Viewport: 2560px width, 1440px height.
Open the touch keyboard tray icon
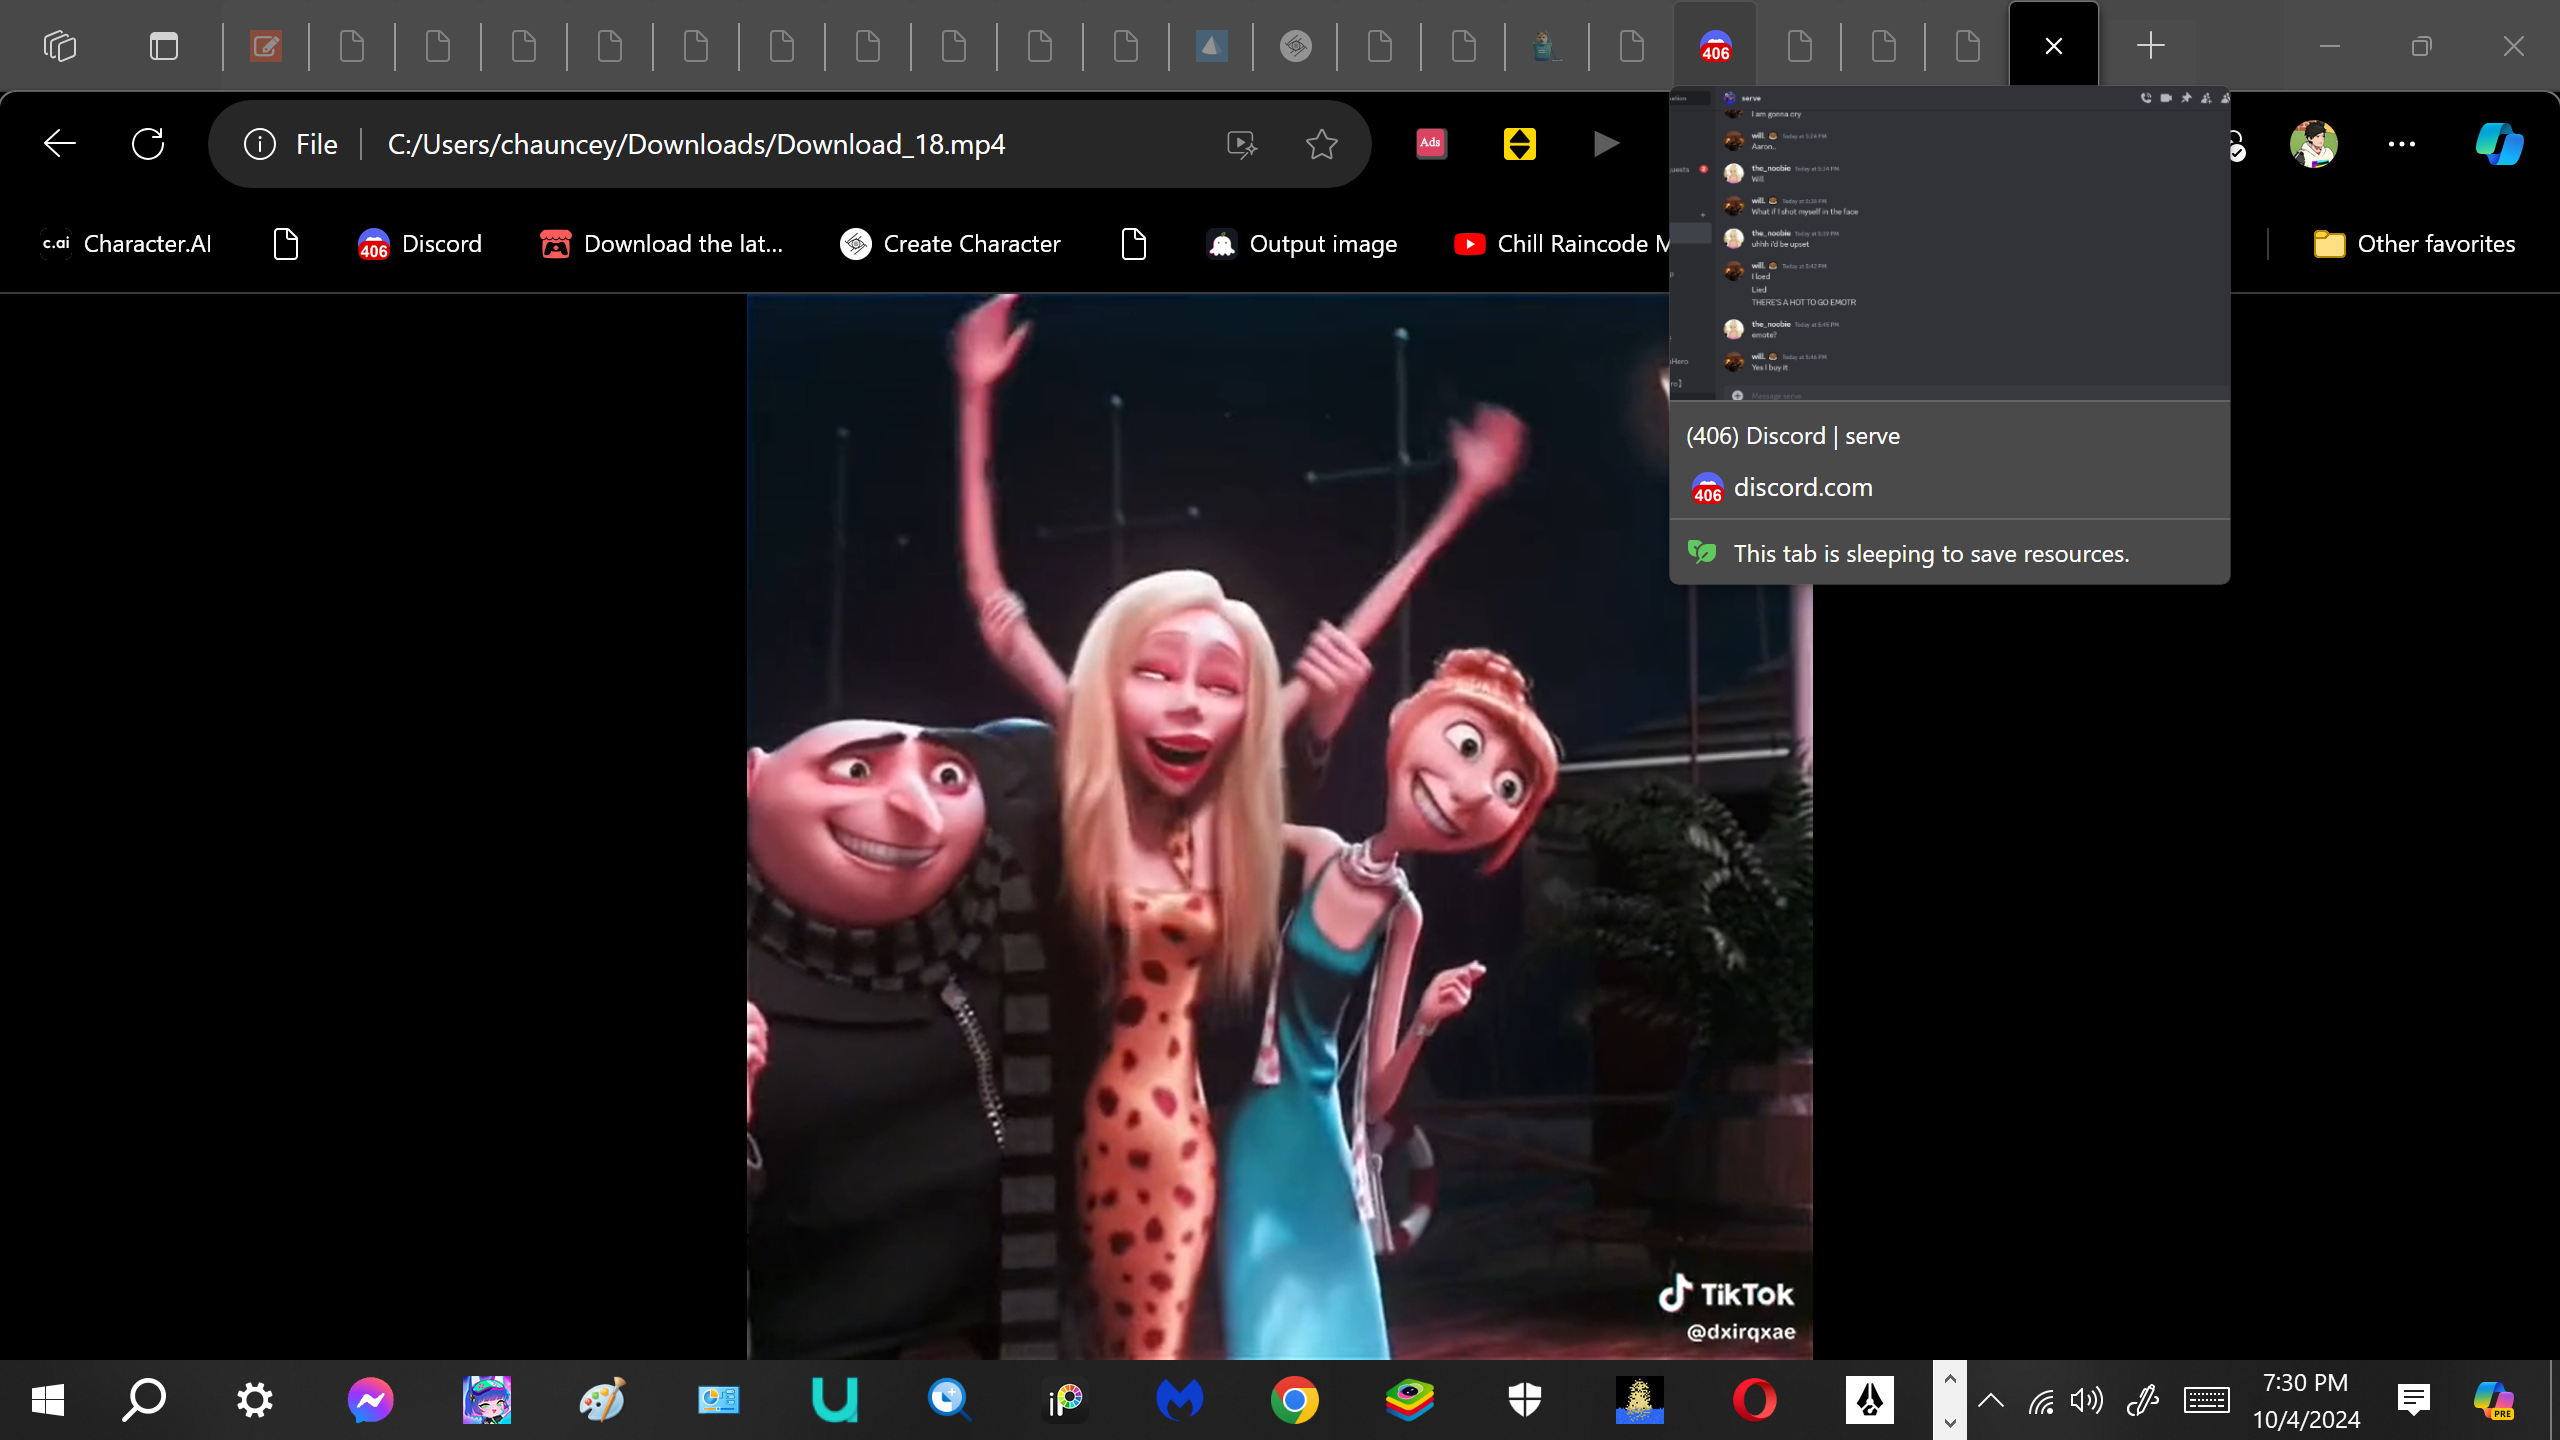coord(2207,1400)
